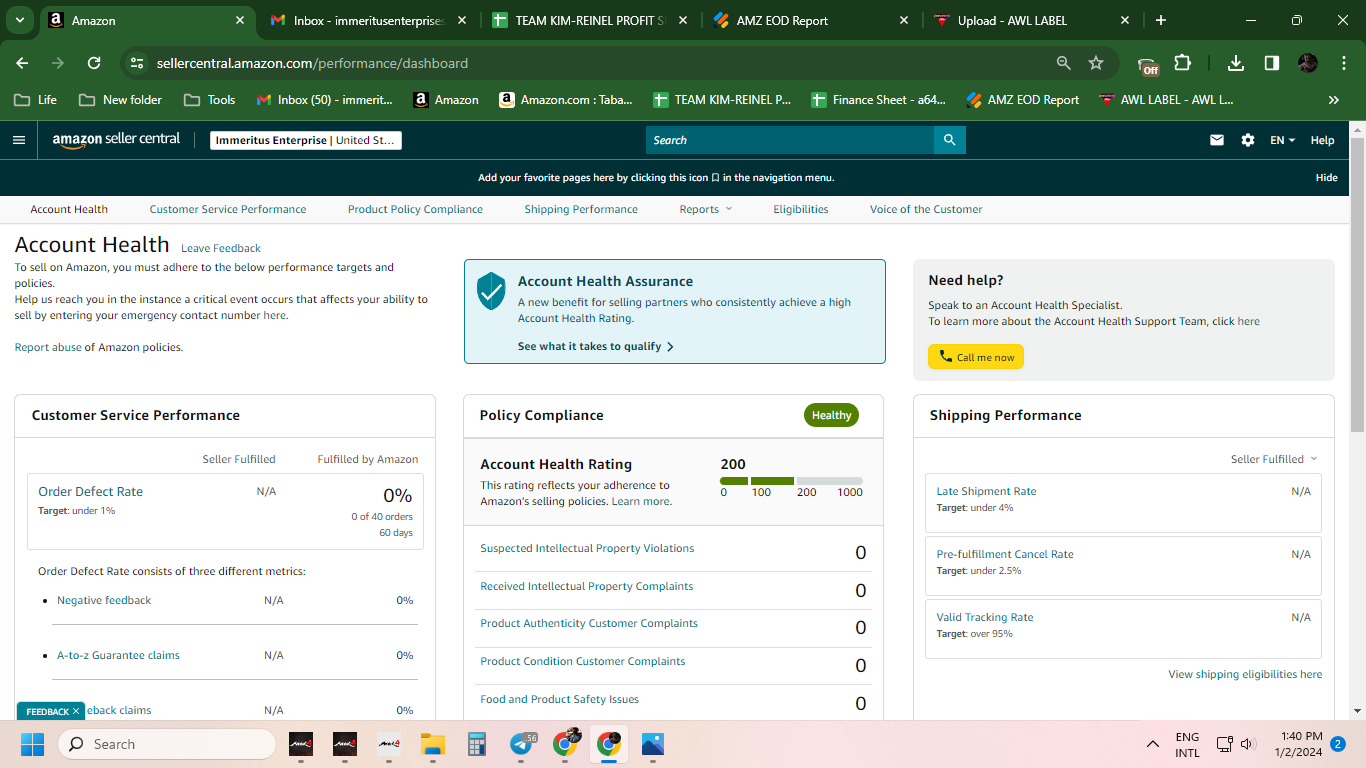Image resolution: width=1366 pixels, height=768 pixels.
Task: Open Suspected Intellectual Property Violations link
Action: point(587,548)
